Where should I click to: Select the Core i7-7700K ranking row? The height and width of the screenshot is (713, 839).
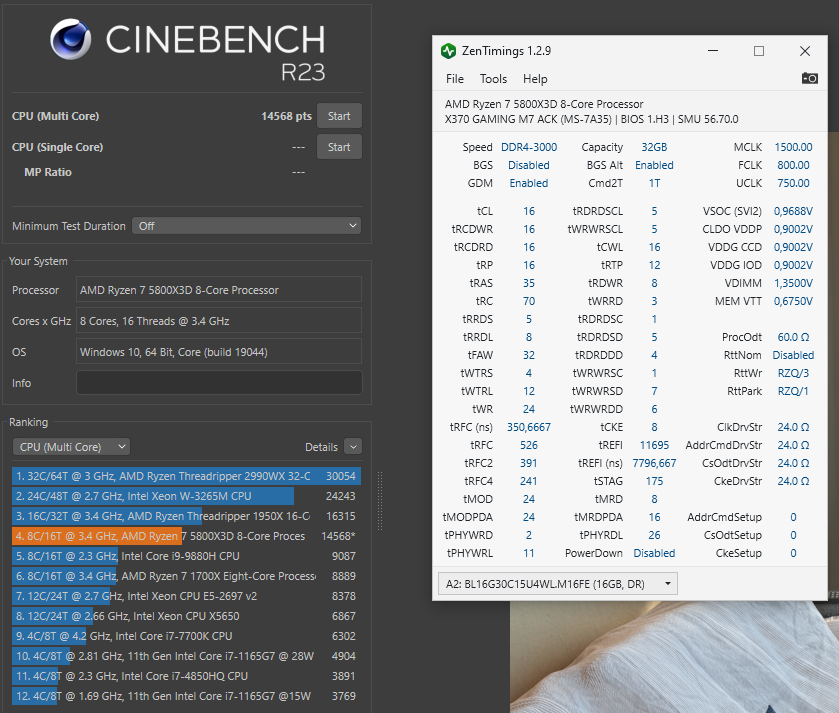click(186, 636)
